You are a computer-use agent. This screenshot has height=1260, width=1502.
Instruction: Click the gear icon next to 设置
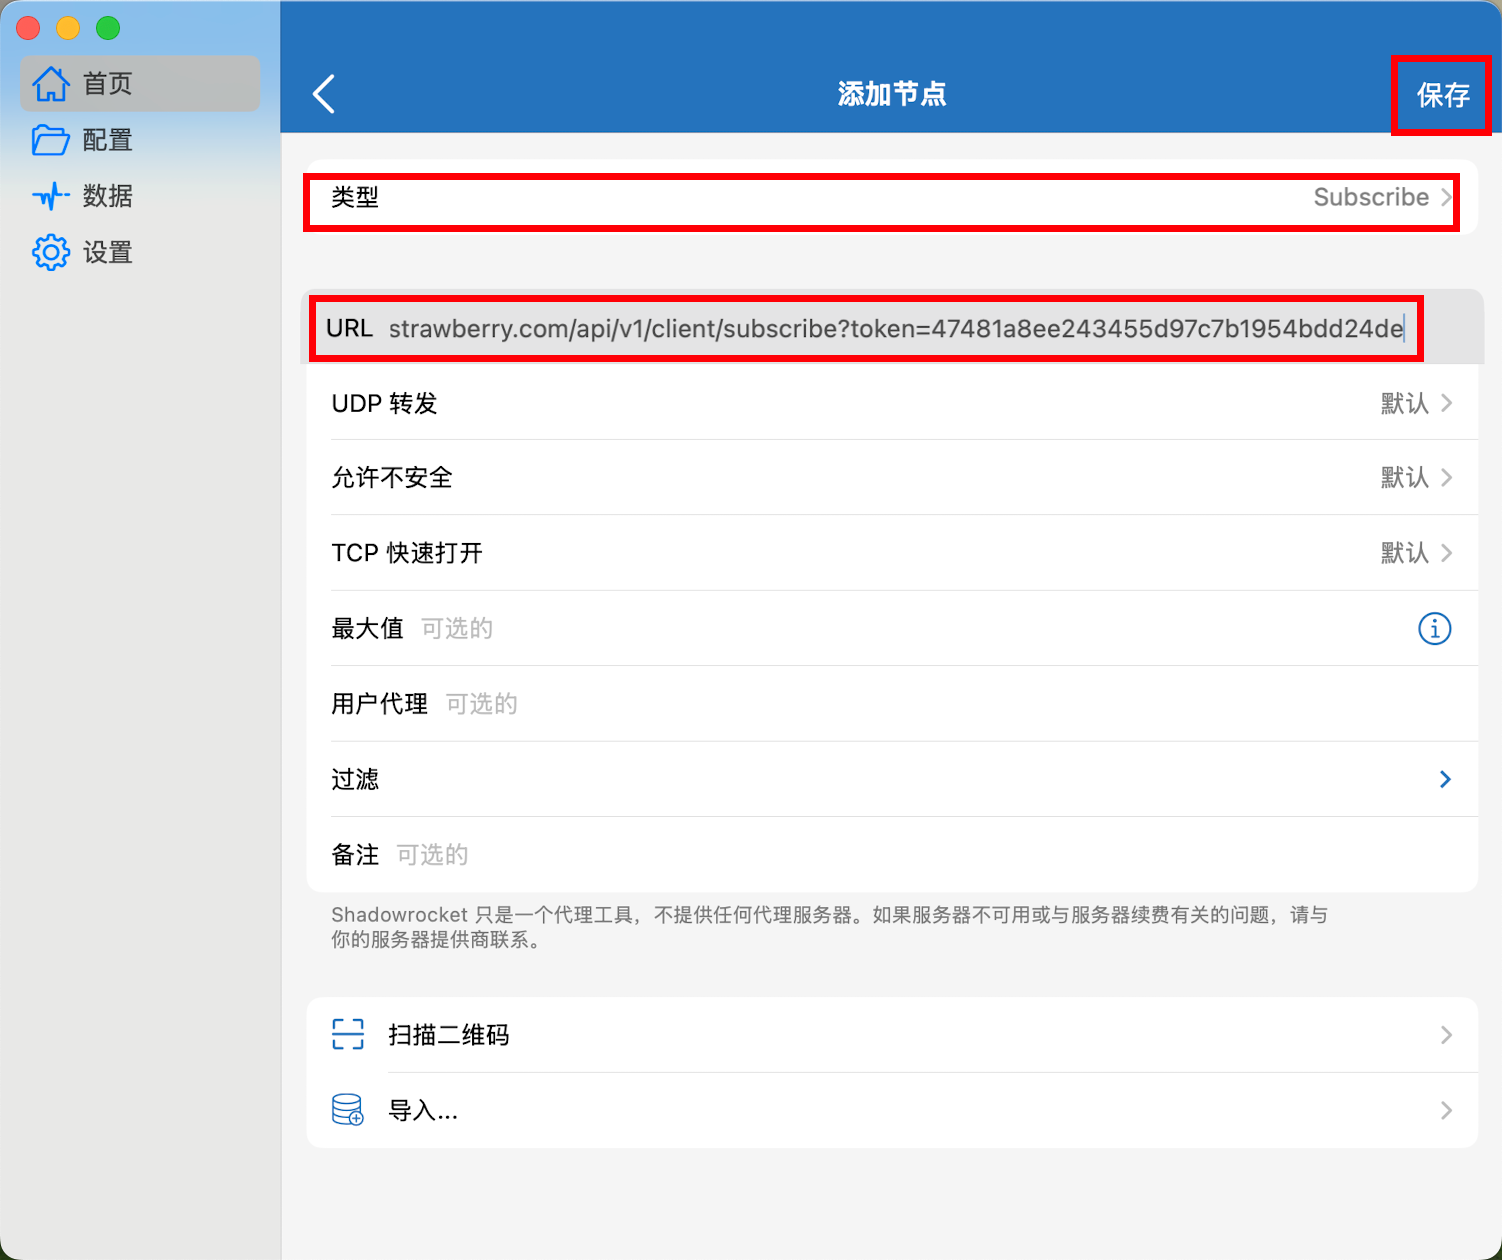click(51, 252)
